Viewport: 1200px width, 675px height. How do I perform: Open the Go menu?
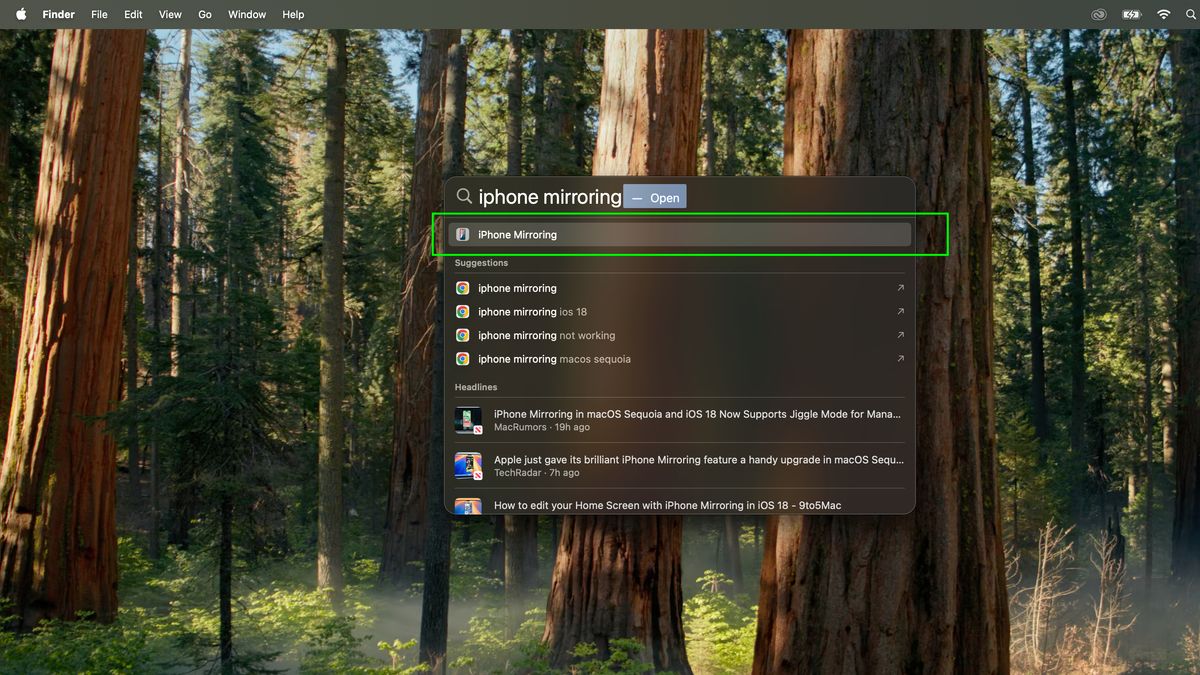pyautogui.click(x=205, y=15)
